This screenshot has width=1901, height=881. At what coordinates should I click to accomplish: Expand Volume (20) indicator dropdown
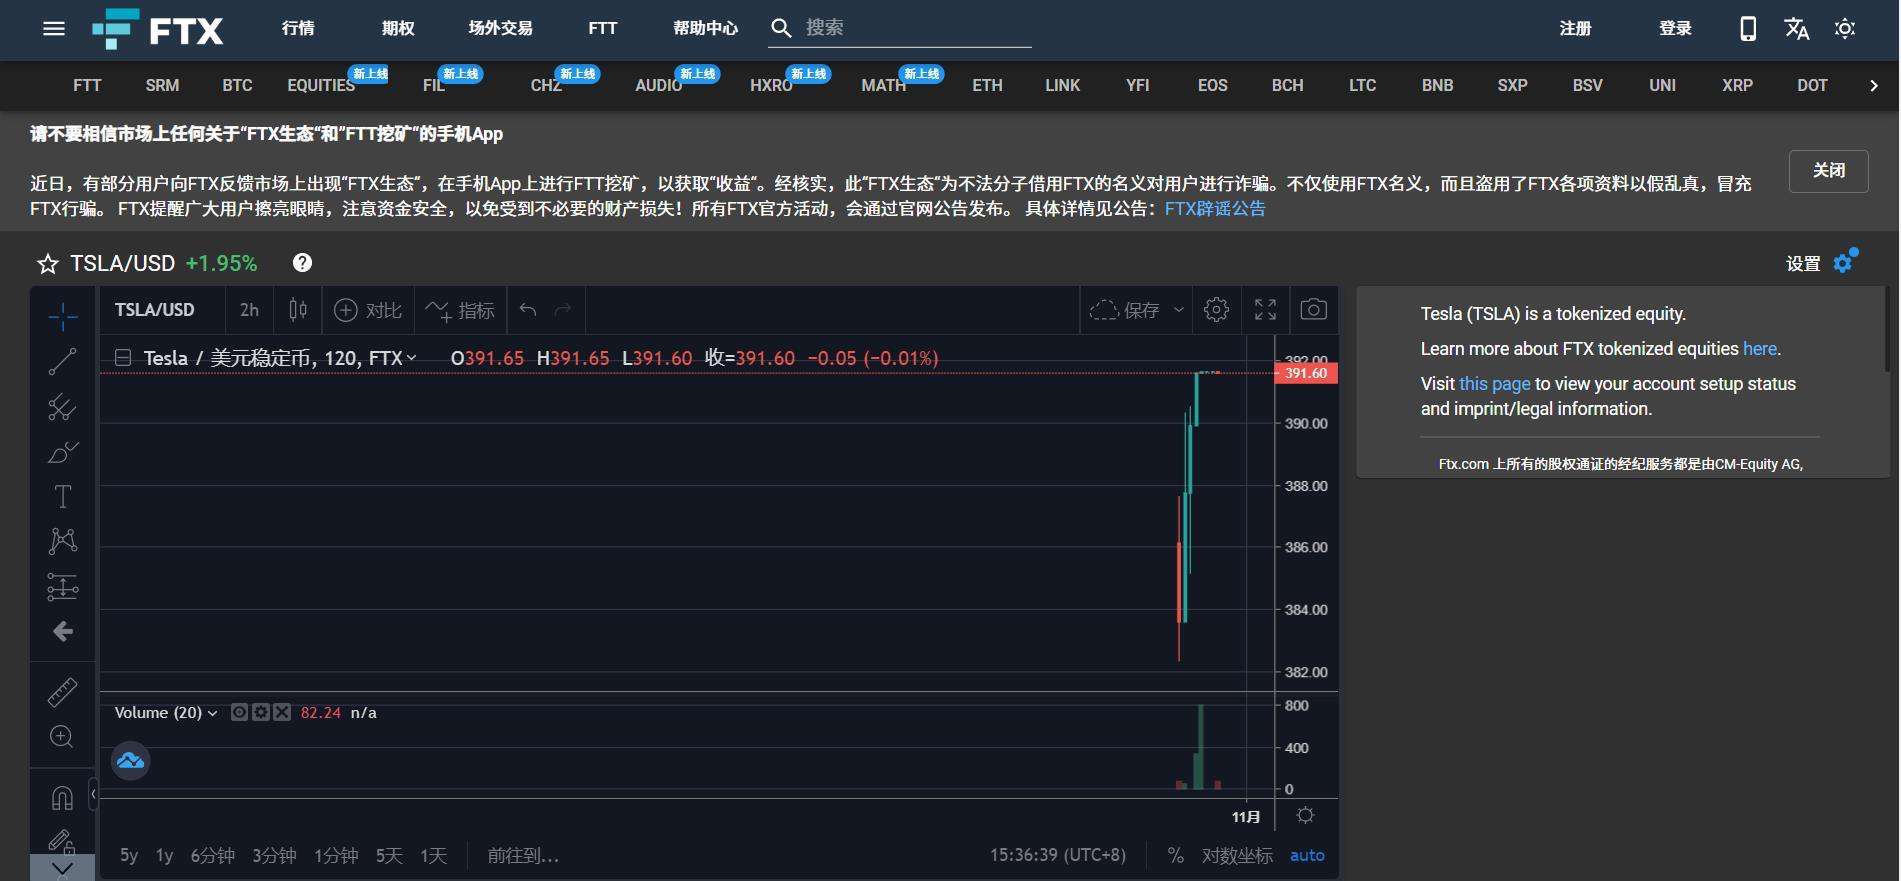pos(213,713)
